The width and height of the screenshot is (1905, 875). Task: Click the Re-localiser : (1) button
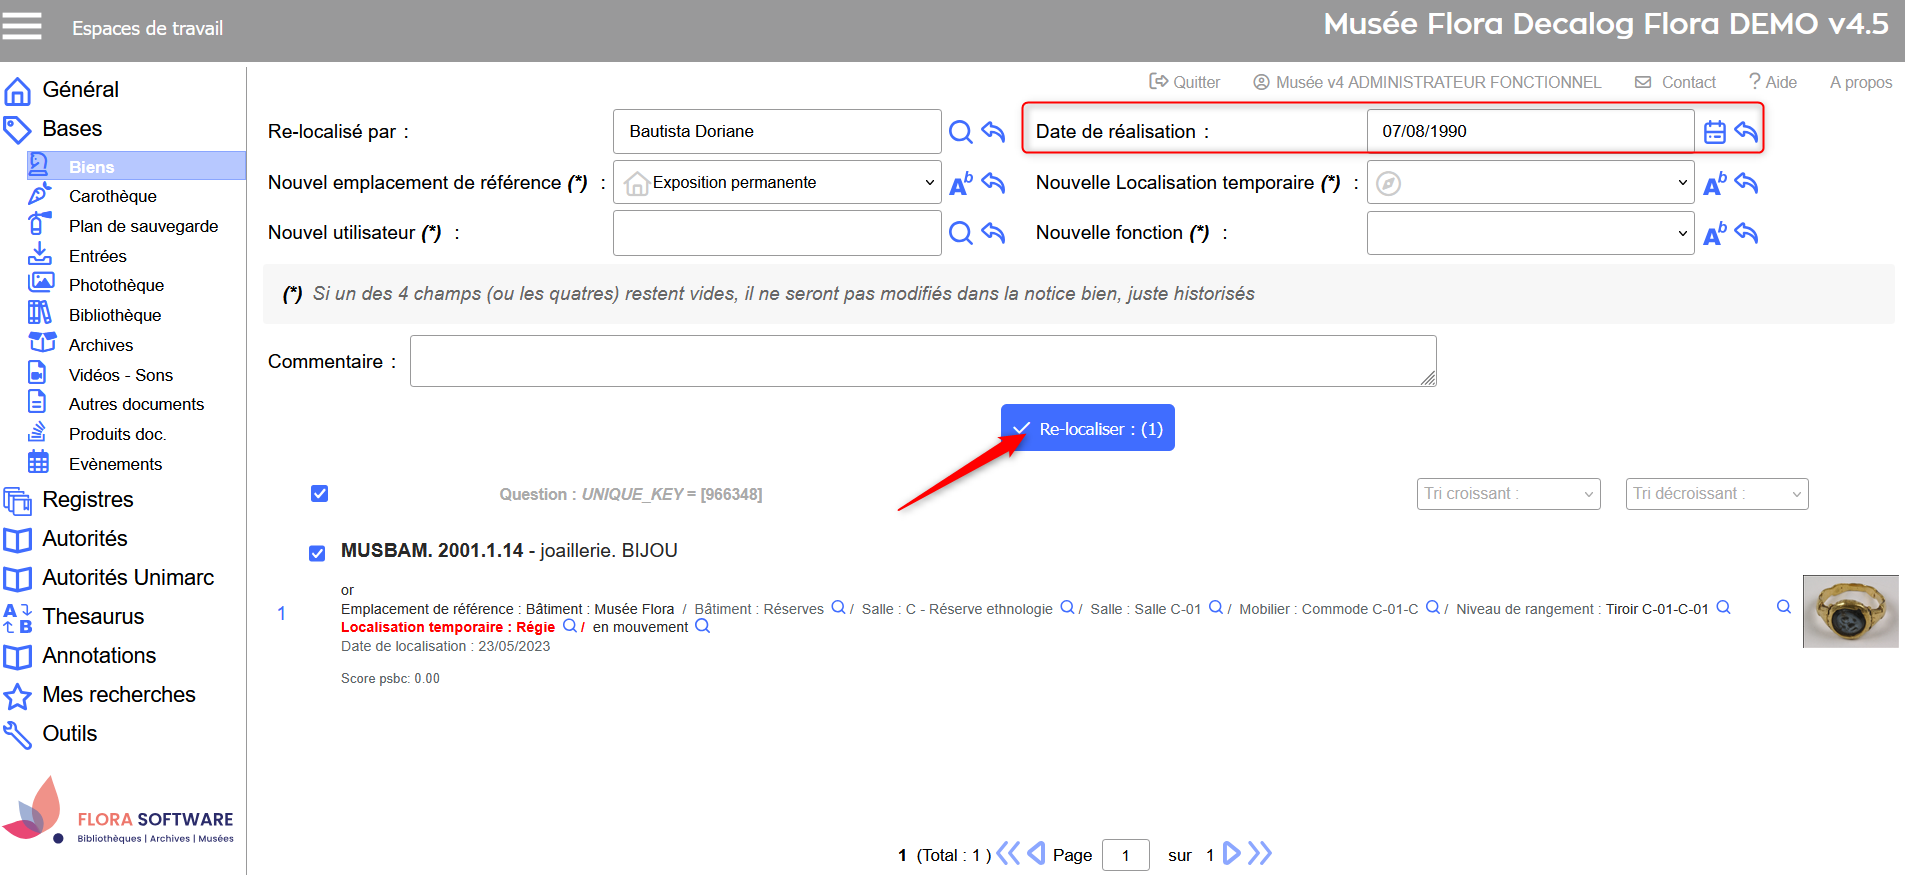coord(1087,429)
